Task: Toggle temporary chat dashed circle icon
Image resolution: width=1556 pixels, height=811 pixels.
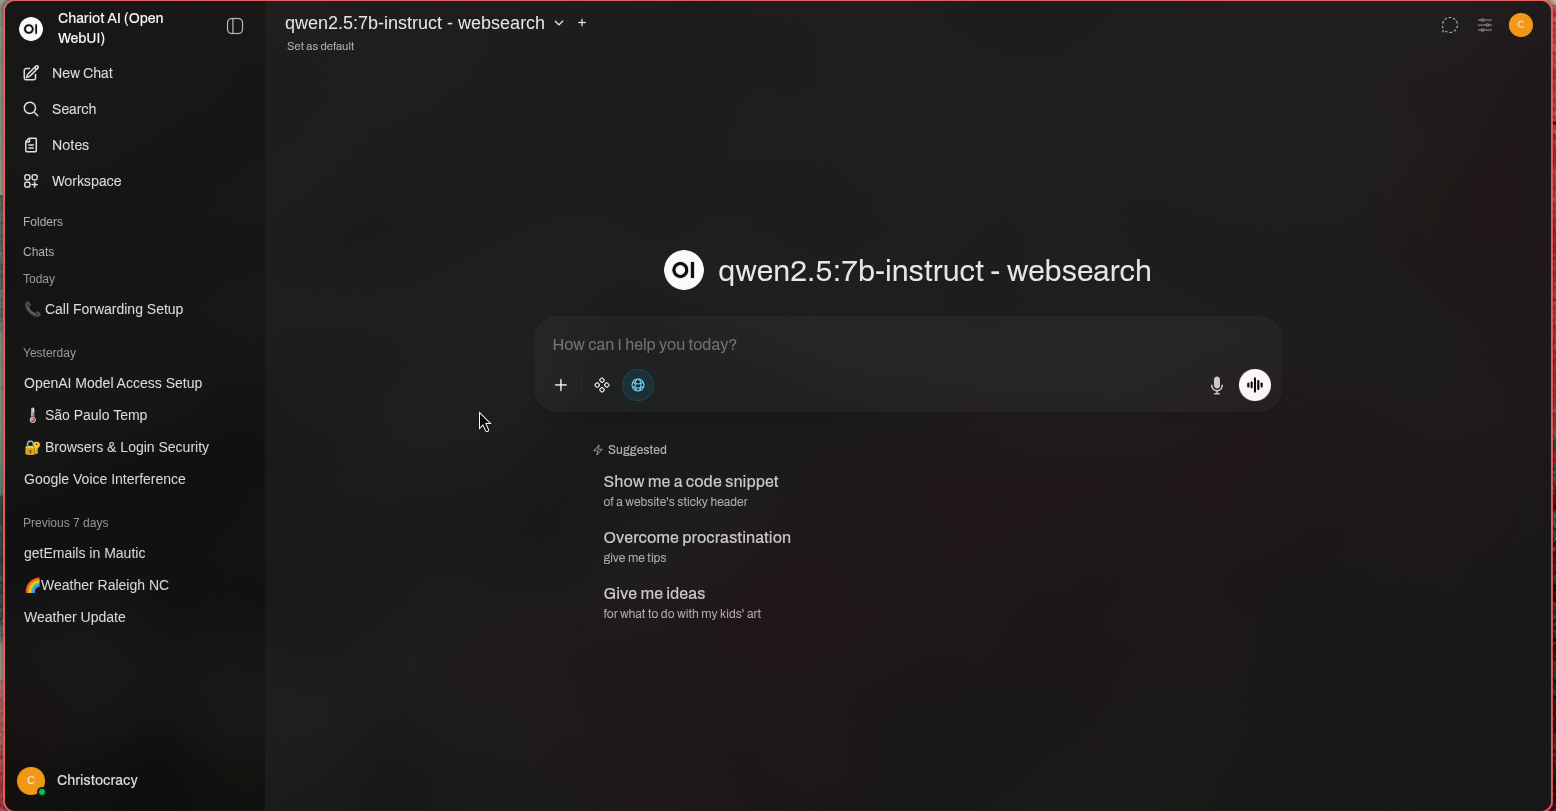Action: 1449,25
